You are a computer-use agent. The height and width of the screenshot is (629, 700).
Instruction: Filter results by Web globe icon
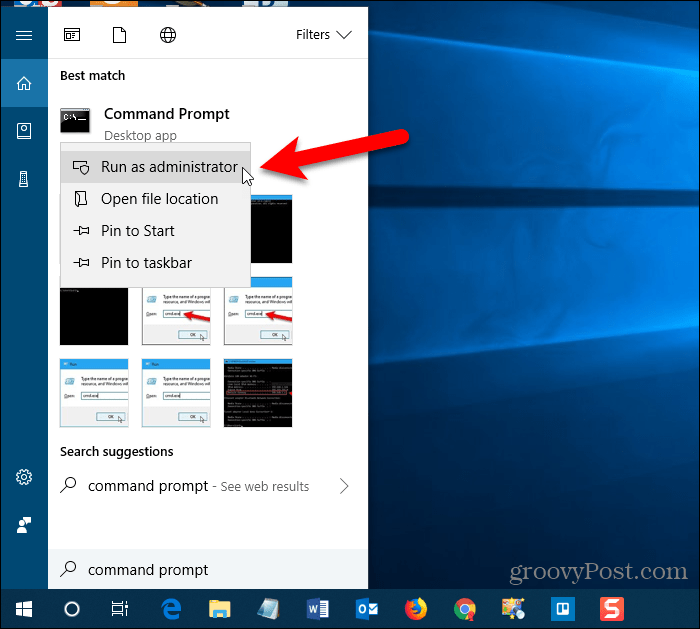pos(168,35)
